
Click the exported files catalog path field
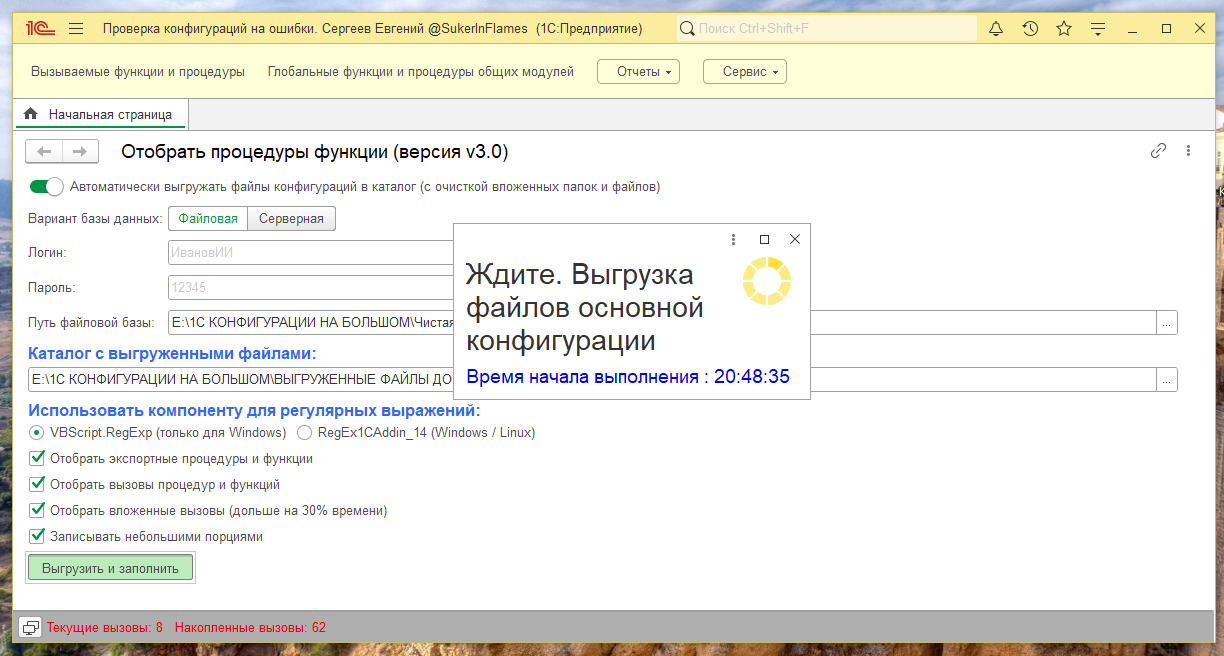[x=592, y=379]
